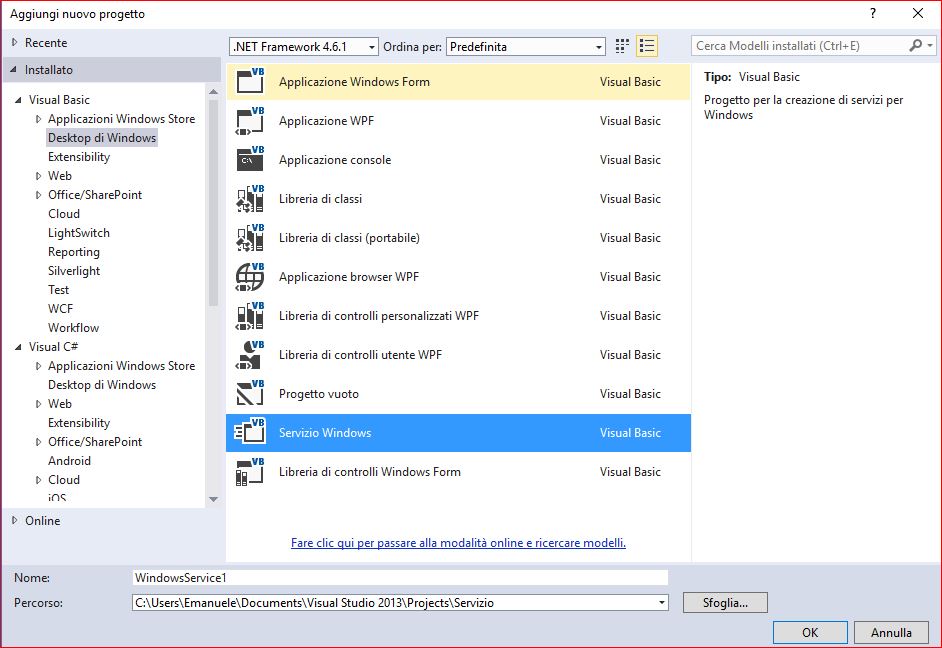The width and height of the screenshot is (942, 648).
Task: Open the Percorso path dropdown arrow
Action: pos(661,602)
